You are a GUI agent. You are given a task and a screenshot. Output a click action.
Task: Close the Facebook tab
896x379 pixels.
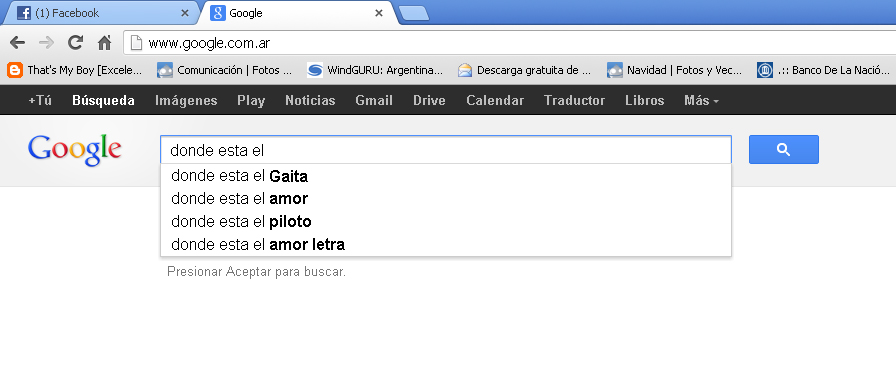pyautogui.click(x=185, y=13)
